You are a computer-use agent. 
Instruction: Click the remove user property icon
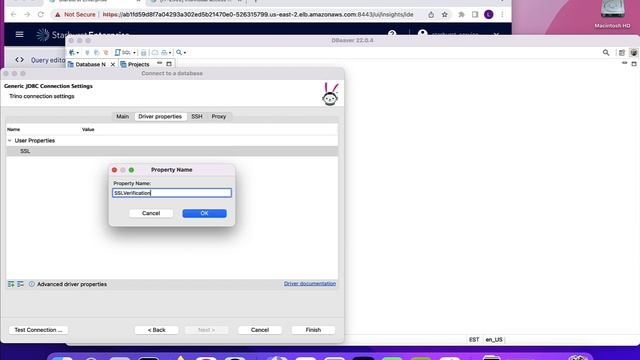click(x=20, y=284)
